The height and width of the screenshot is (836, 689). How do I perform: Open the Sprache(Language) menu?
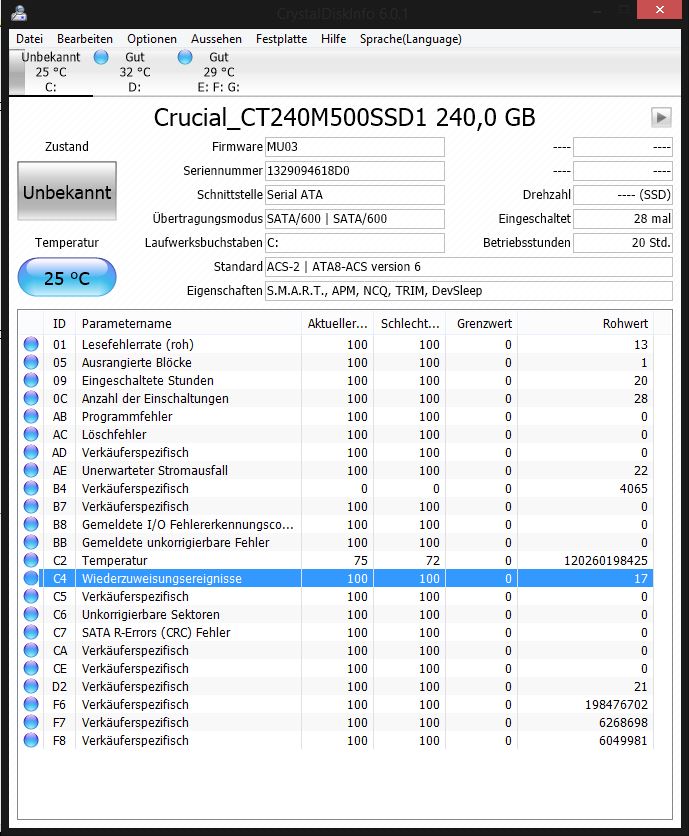point(411,39)
